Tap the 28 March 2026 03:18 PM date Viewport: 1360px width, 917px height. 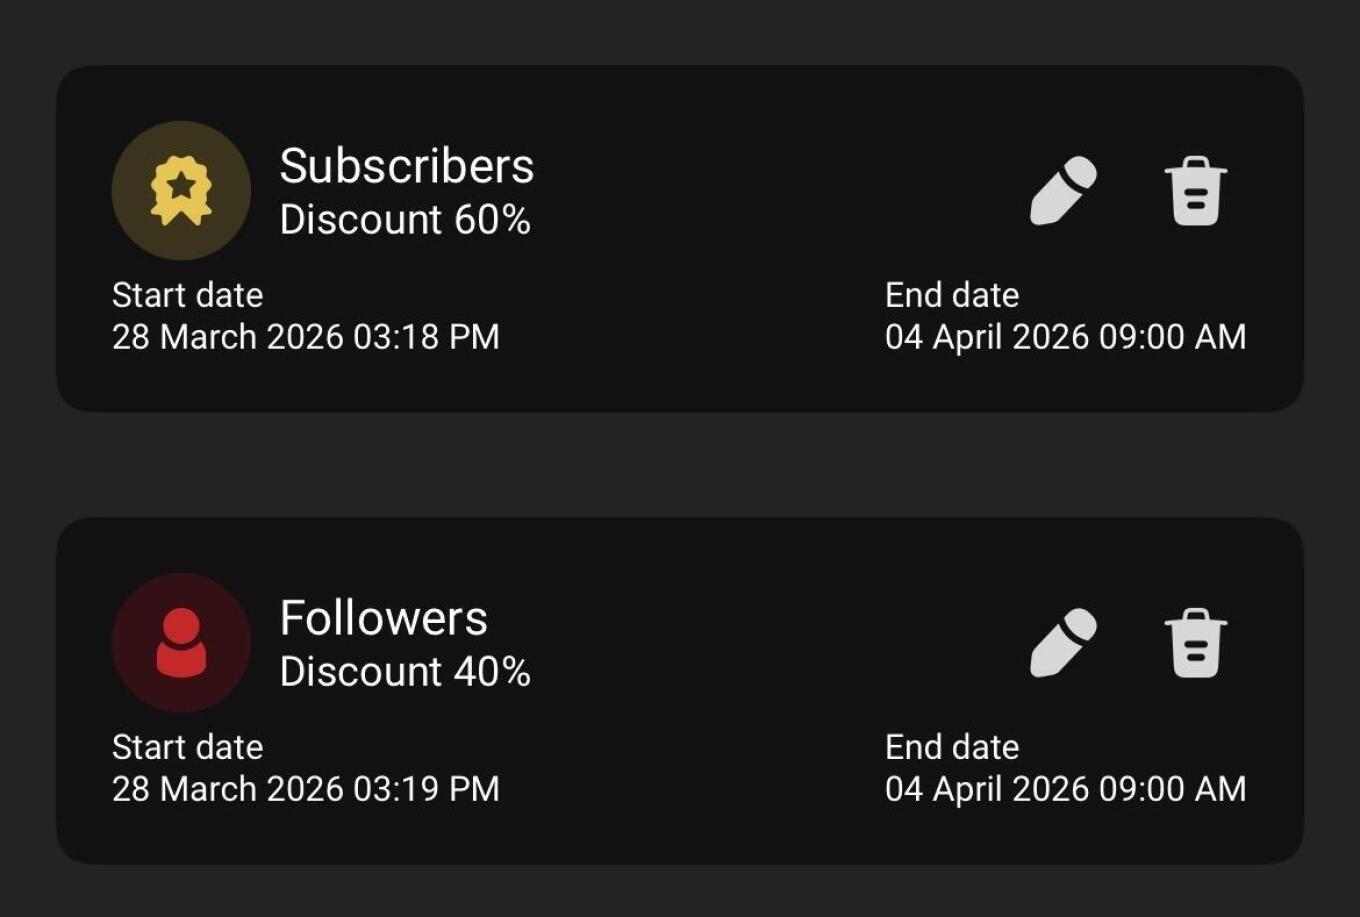(305, 337)
